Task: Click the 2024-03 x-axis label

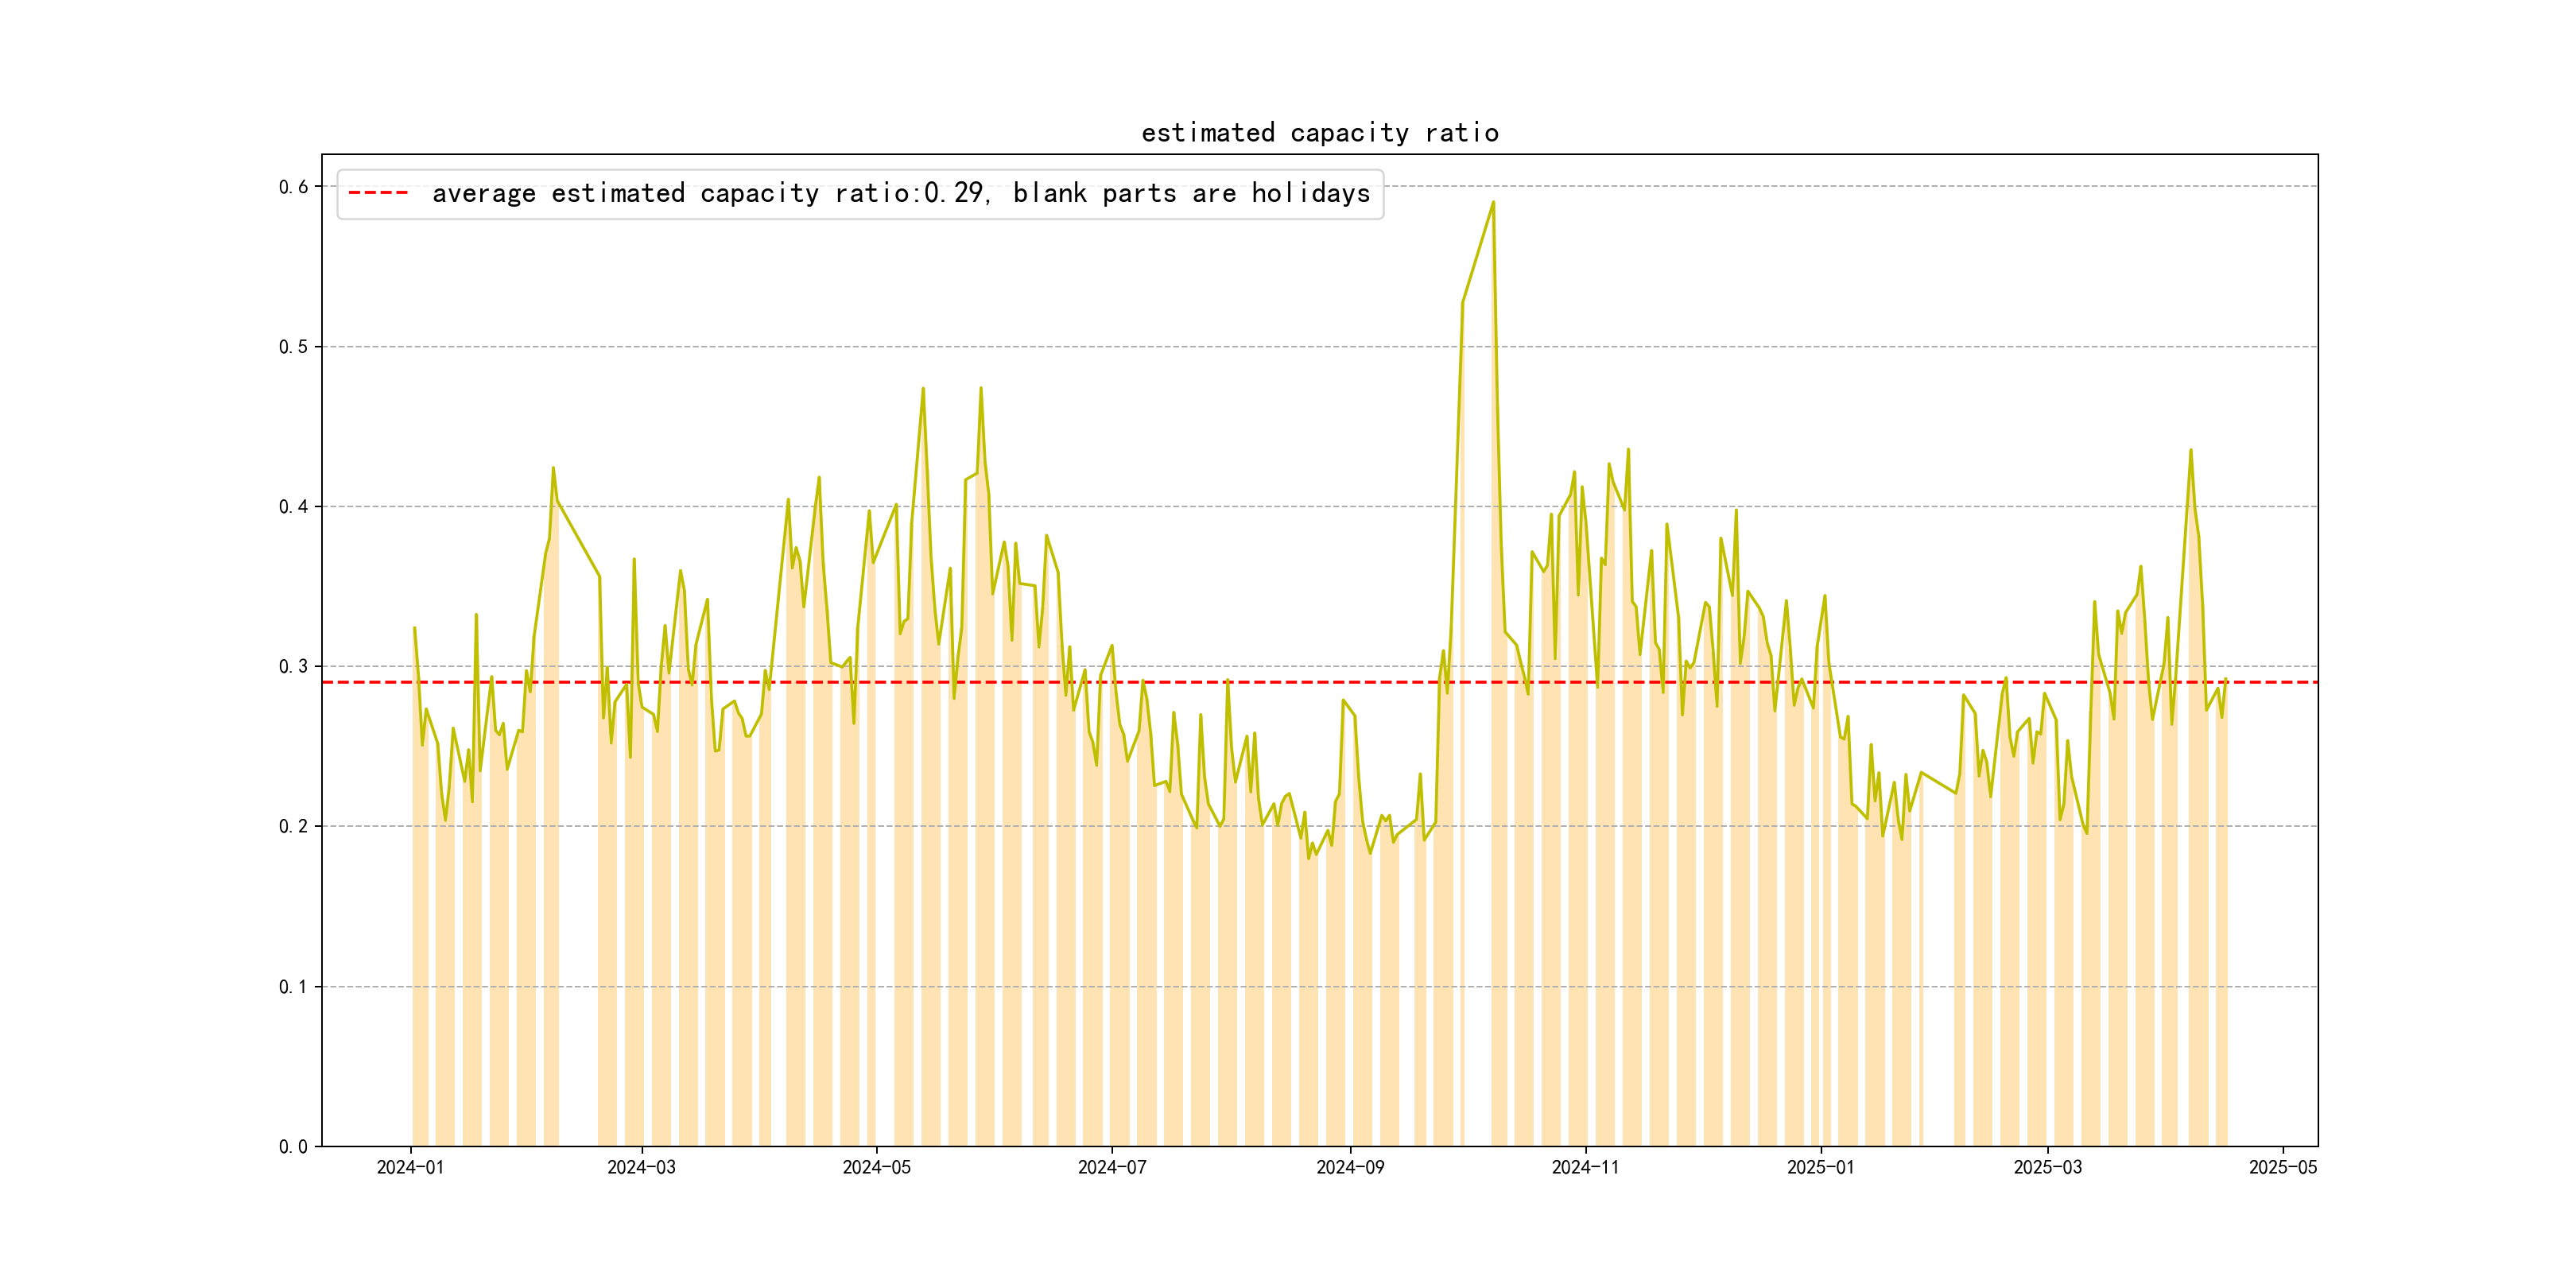Action: (x=641, y=1167)
